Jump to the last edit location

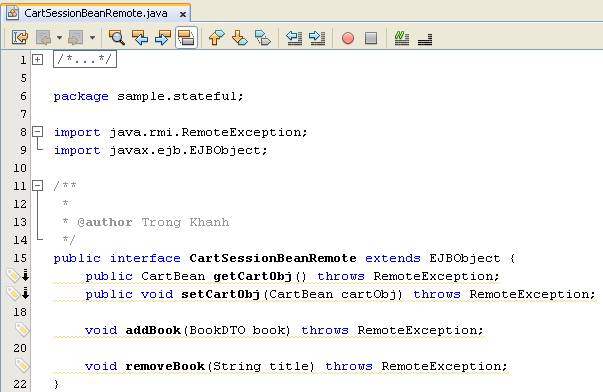[19, 38]
